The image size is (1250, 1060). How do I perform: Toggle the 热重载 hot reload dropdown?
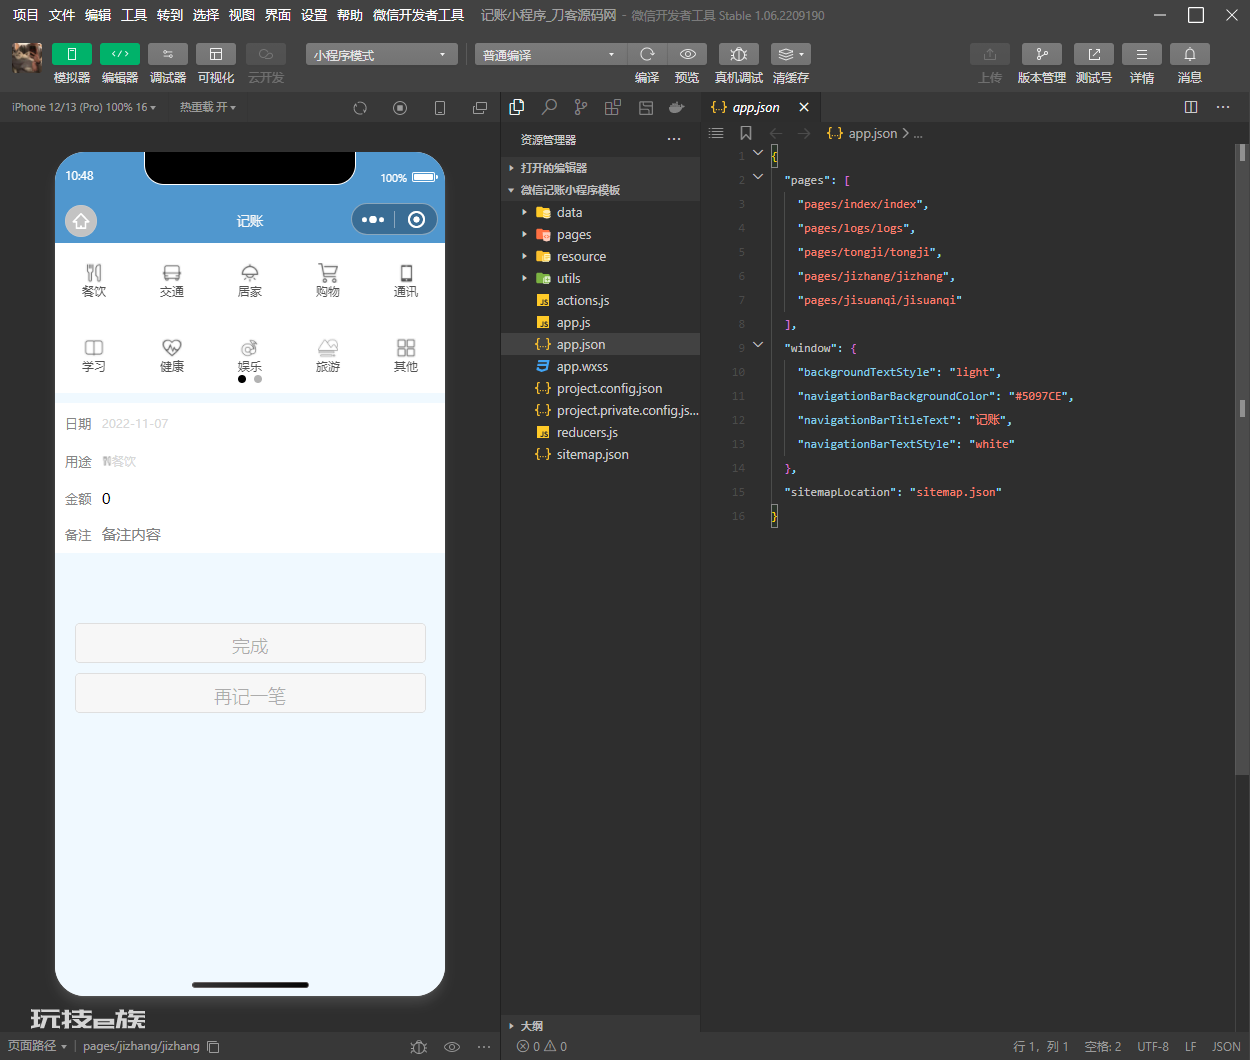(208, 107)
